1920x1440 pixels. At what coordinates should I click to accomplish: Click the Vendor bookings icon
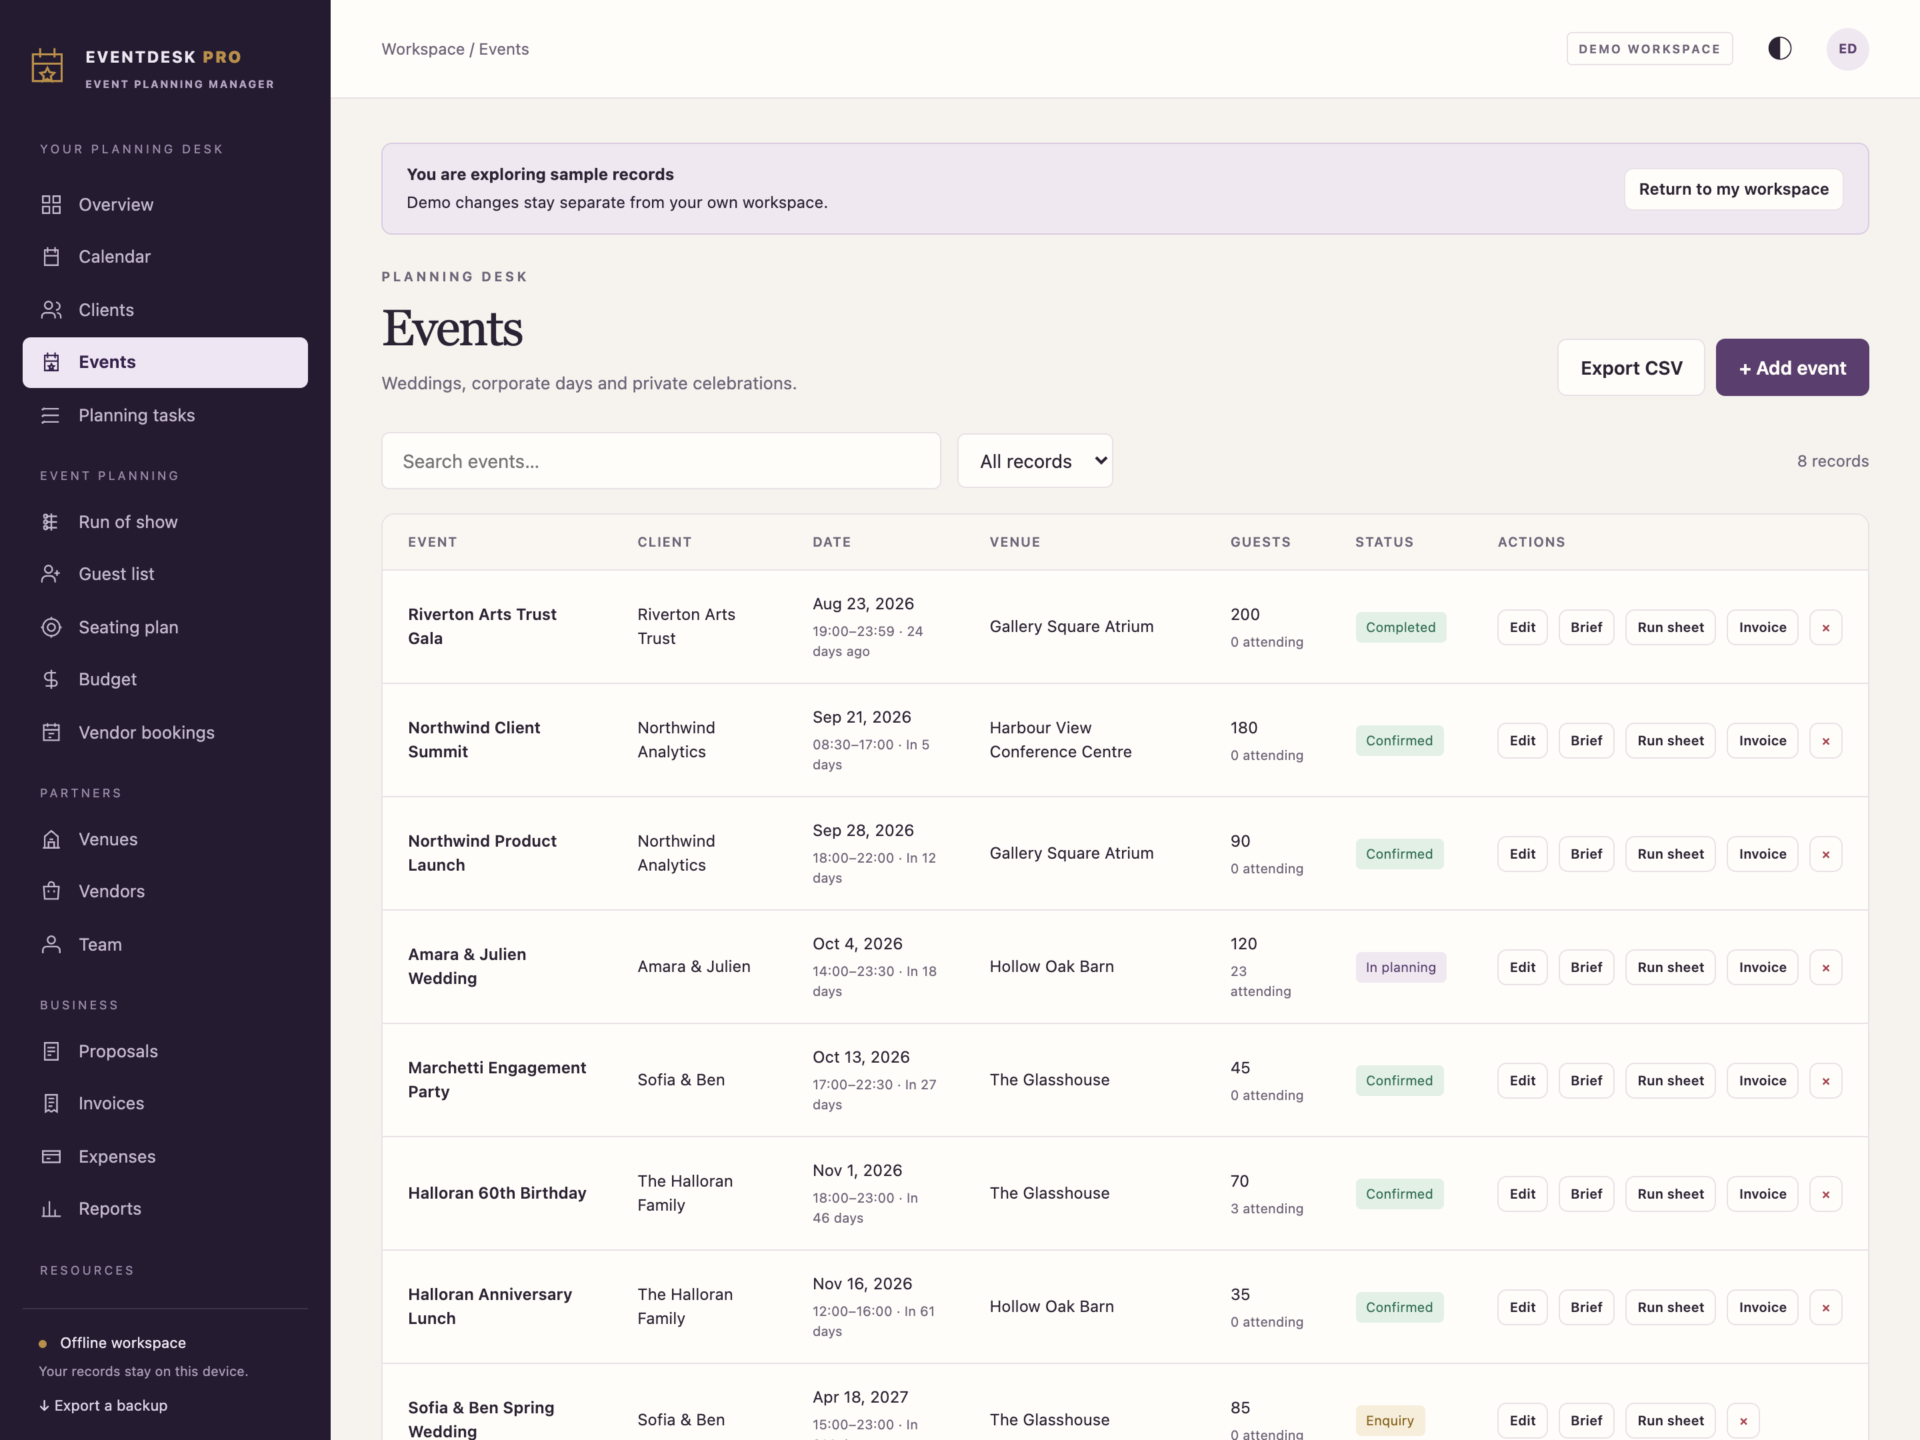(51, 733)
